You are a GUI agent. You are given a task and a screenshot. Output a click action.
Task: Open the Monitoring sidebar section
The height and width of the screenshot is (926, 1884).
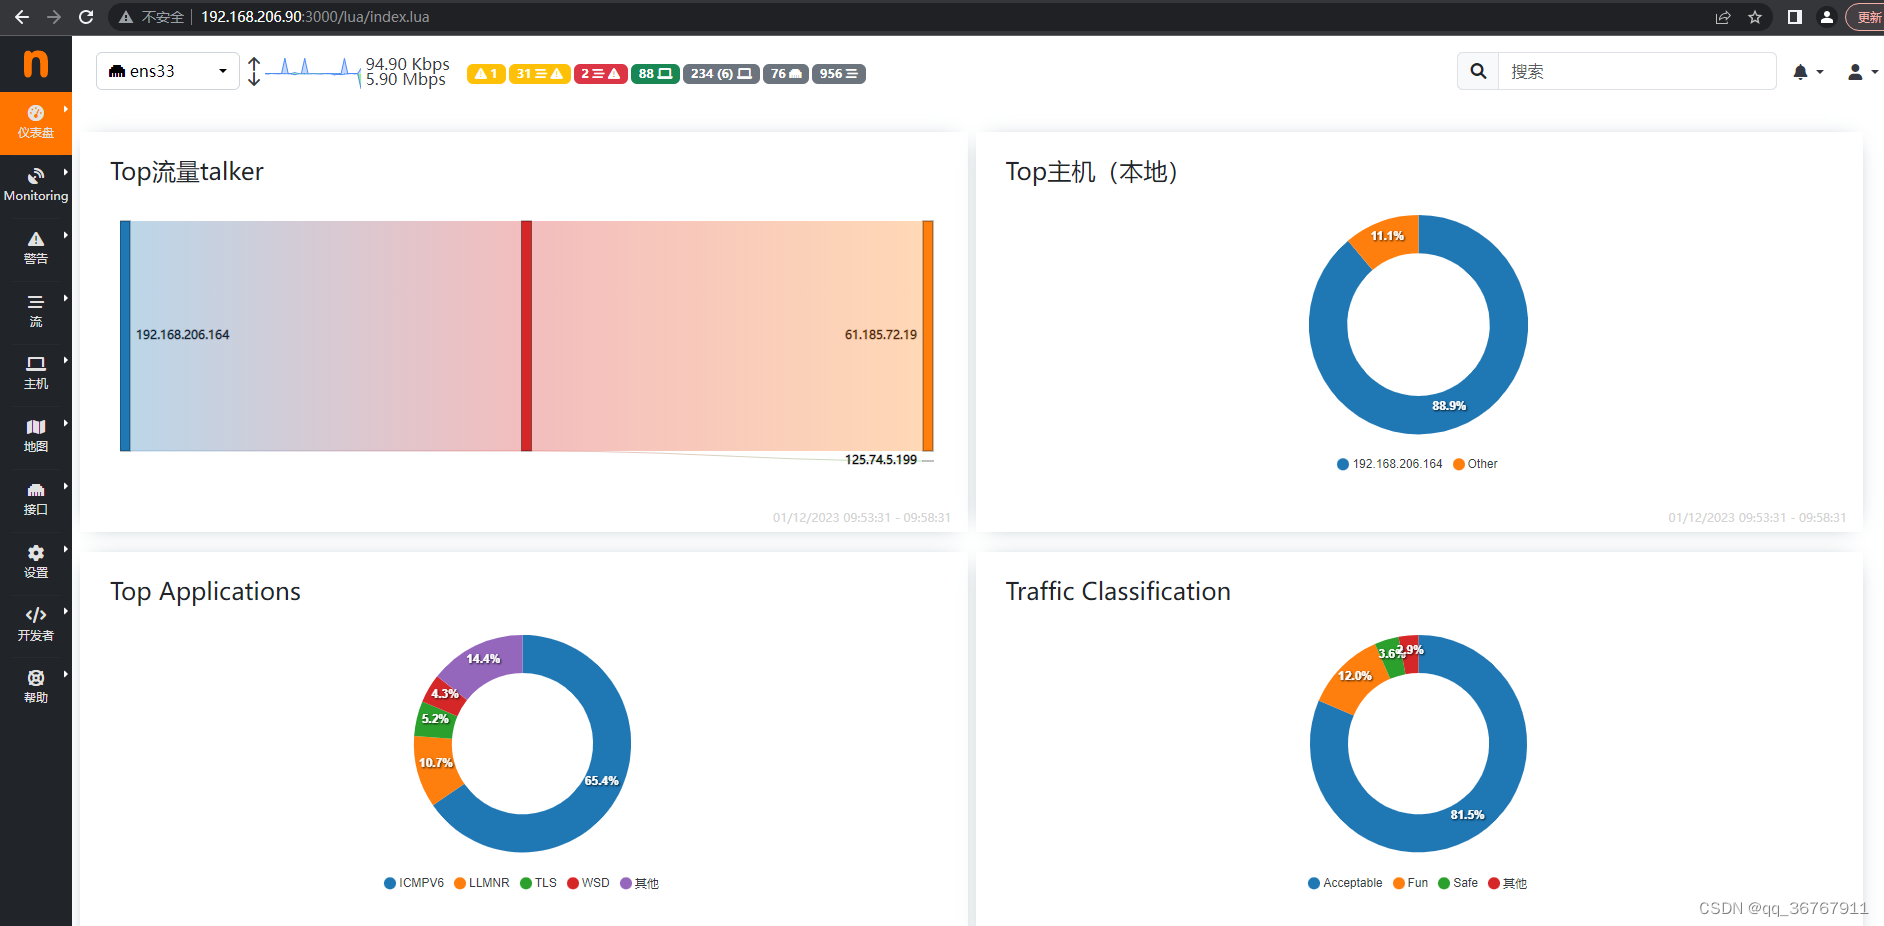(x=36, y=185)
